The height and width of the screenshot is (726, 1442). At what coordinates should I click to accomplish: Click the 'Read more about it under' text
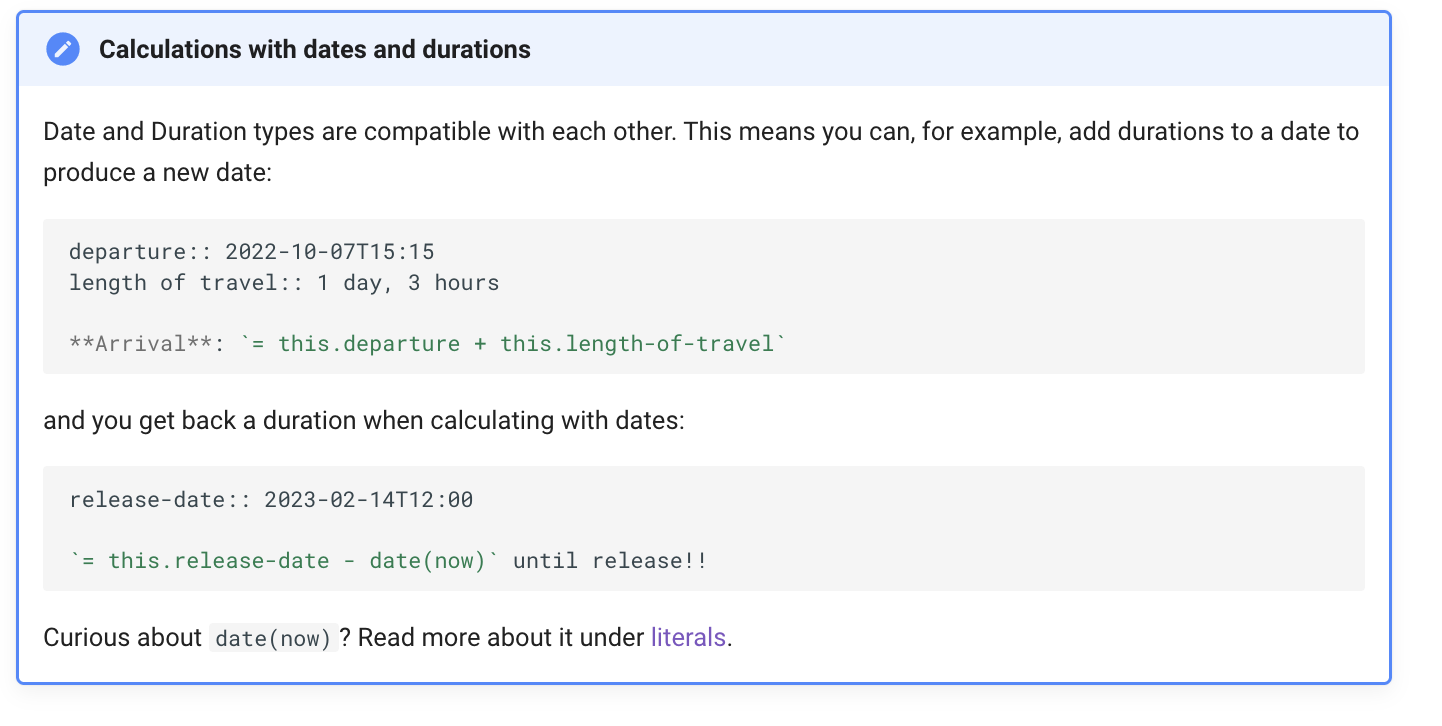[x=500, y=637]
